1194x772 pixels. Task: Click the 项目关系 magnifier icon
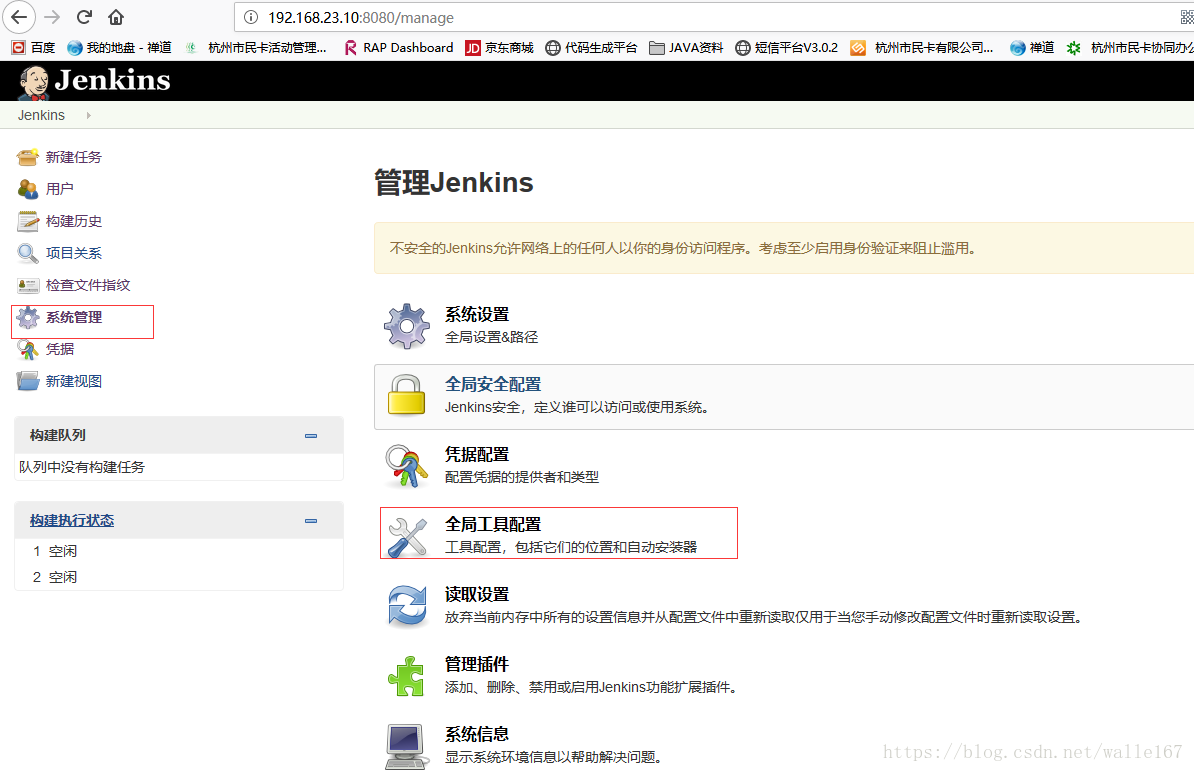27,253
